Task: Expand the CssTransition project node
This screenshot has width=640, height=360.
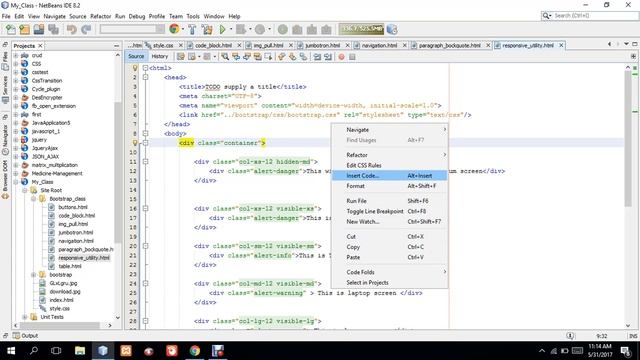Action: click(16, 80)
